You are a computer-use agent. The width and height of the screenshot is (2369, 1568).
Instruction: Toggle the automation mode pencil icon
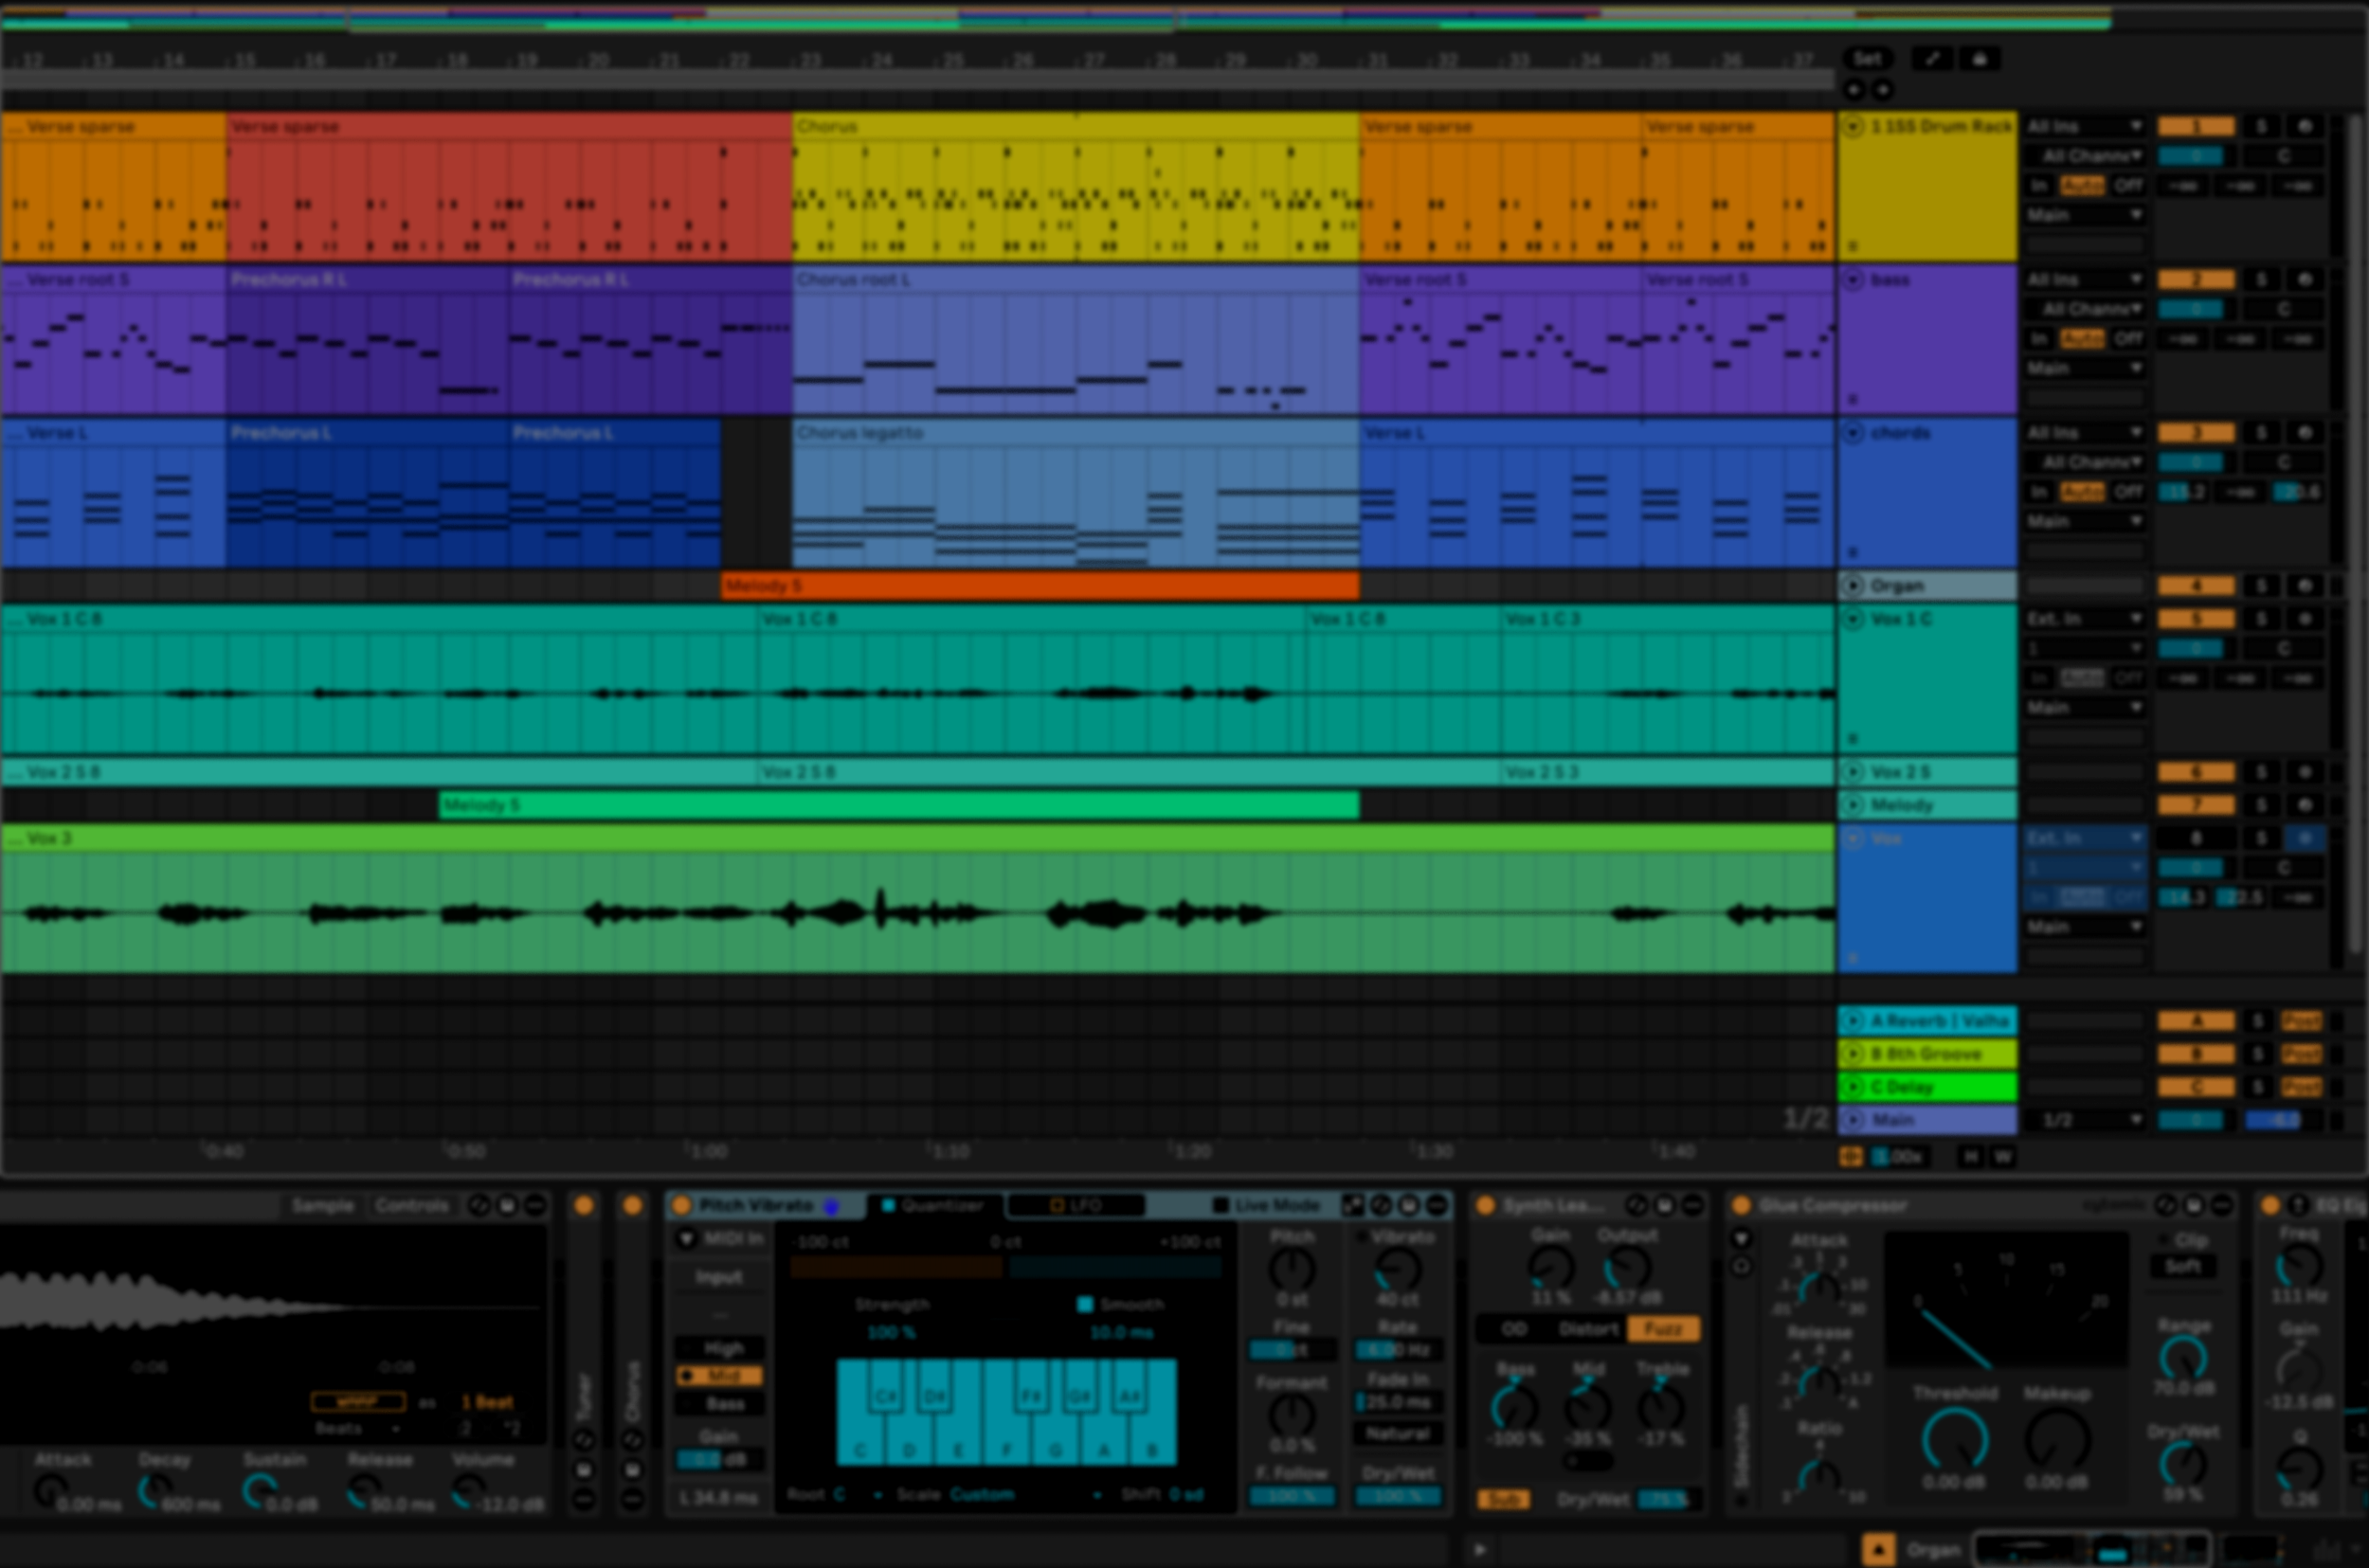(1931, 59)
